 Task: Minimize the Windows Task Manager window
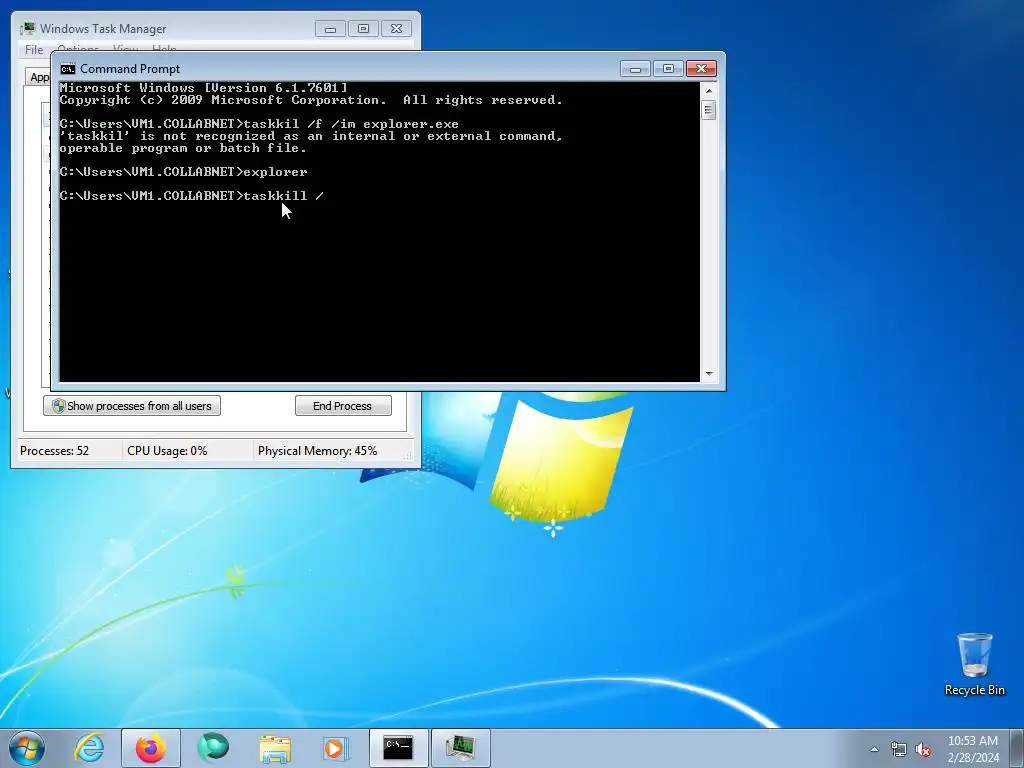pos(330,29)
